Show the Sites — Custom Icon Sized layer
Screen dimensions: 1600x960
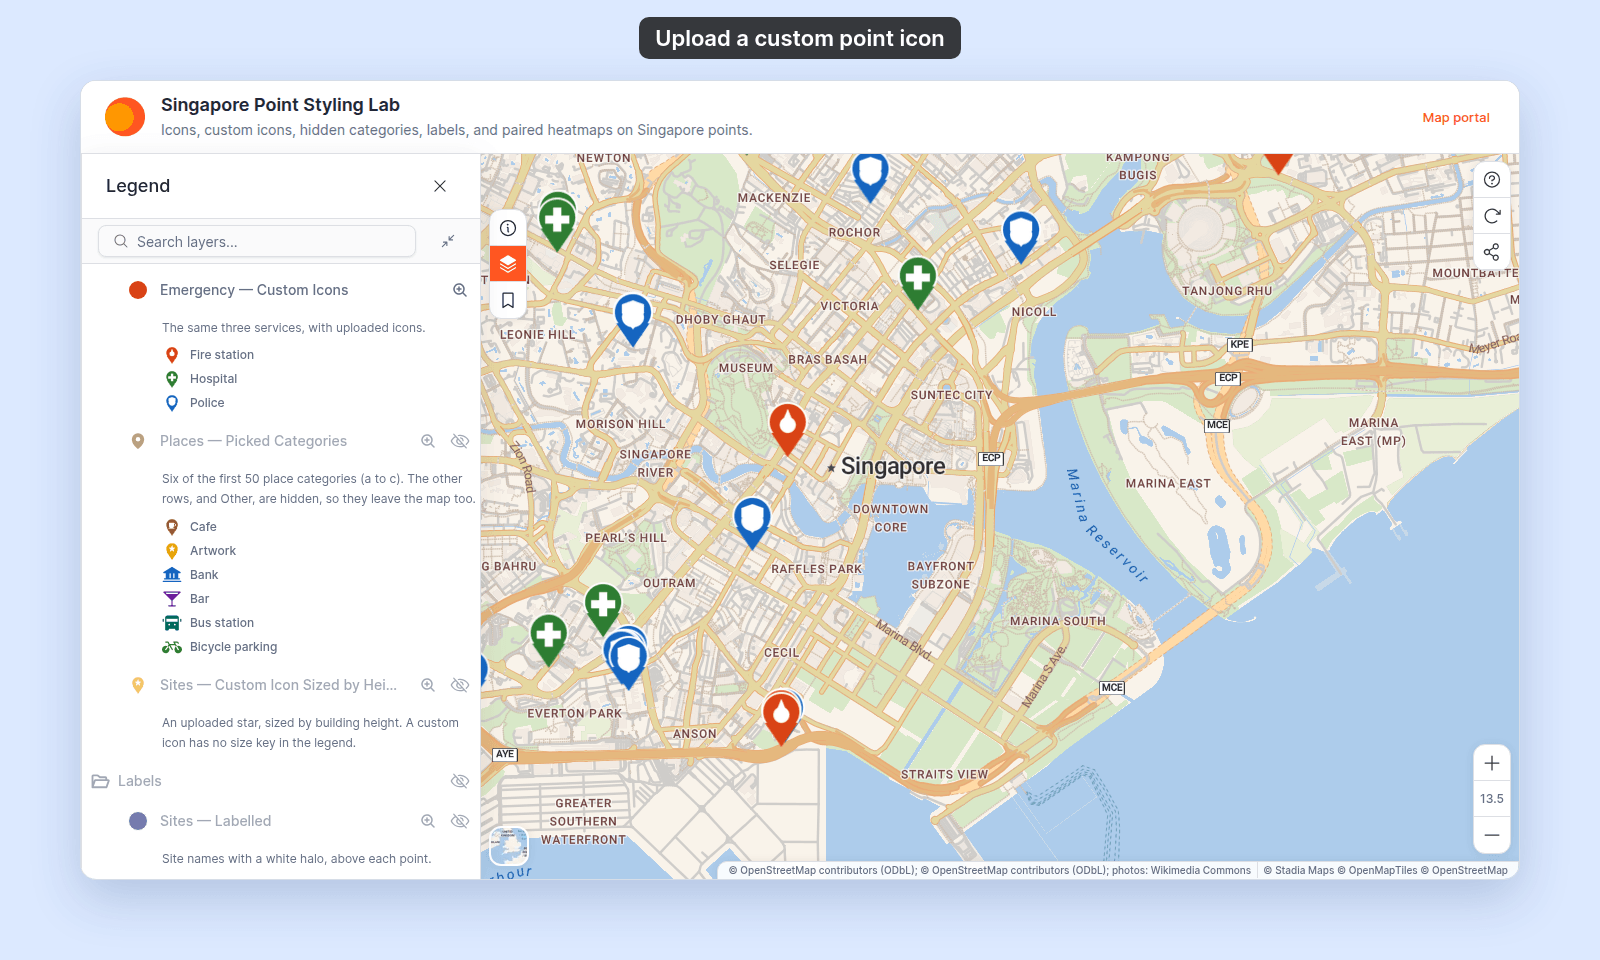click(460, 685)
